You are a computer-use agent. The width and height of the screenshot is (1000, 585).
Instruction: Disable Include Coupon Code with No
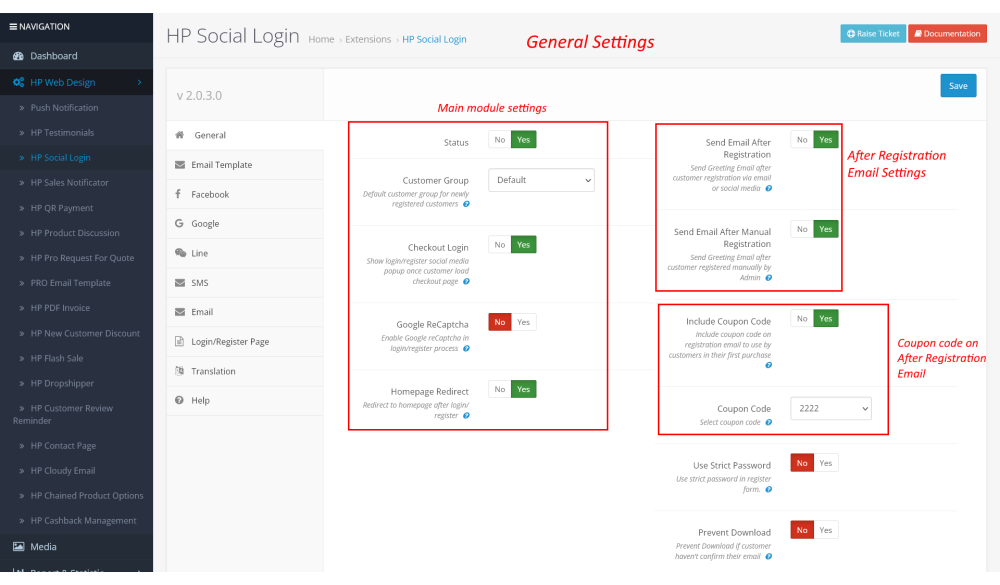click(x=802, y=318)
